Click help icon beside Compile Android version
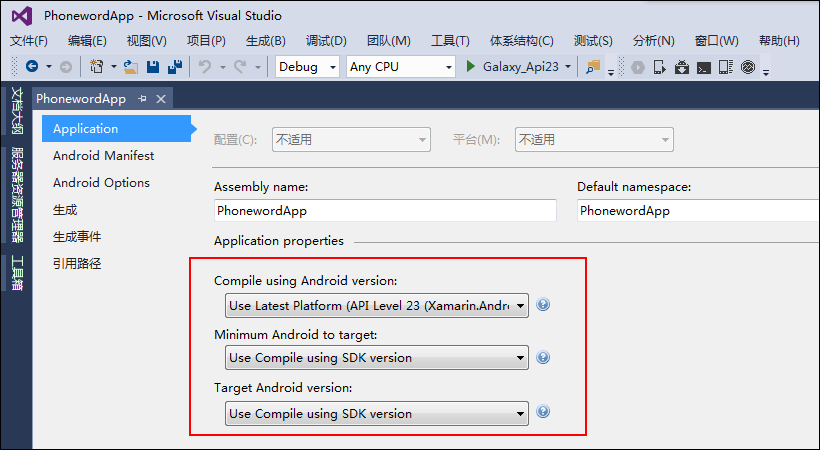This screenshot has width=820, height=450. pyautogui.click(x=544, y=306)
